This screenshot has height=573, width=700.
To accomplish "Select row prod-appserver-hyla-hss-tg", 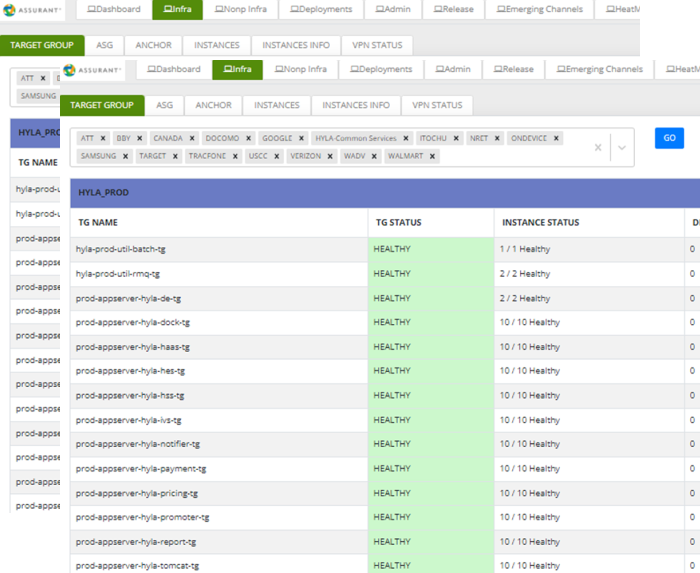I will point(385,395).
